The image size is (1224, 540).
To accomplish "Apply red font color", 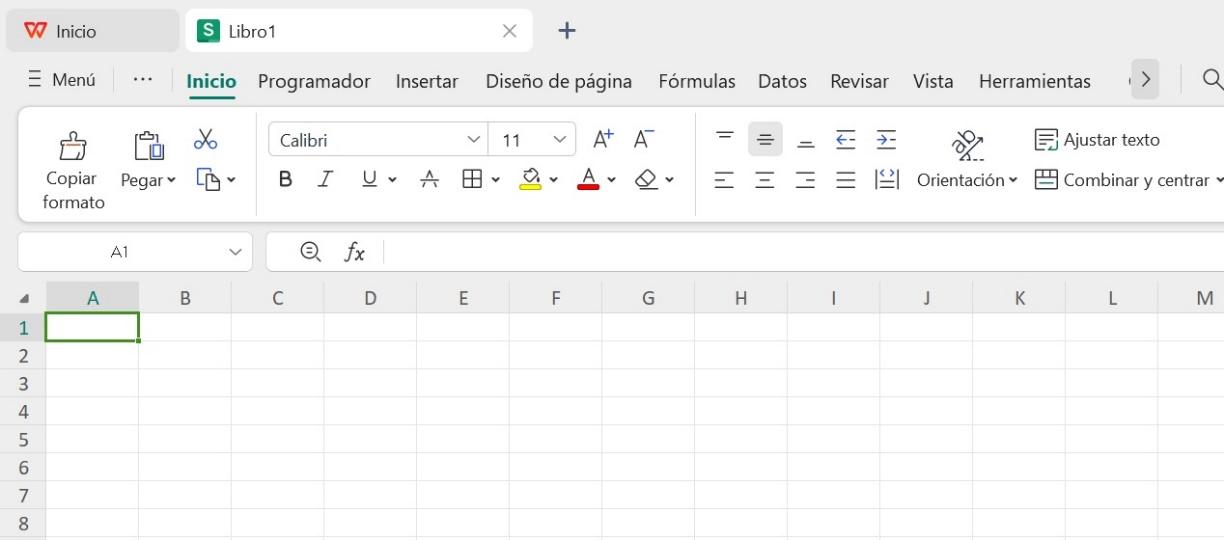I will point(588,180).
